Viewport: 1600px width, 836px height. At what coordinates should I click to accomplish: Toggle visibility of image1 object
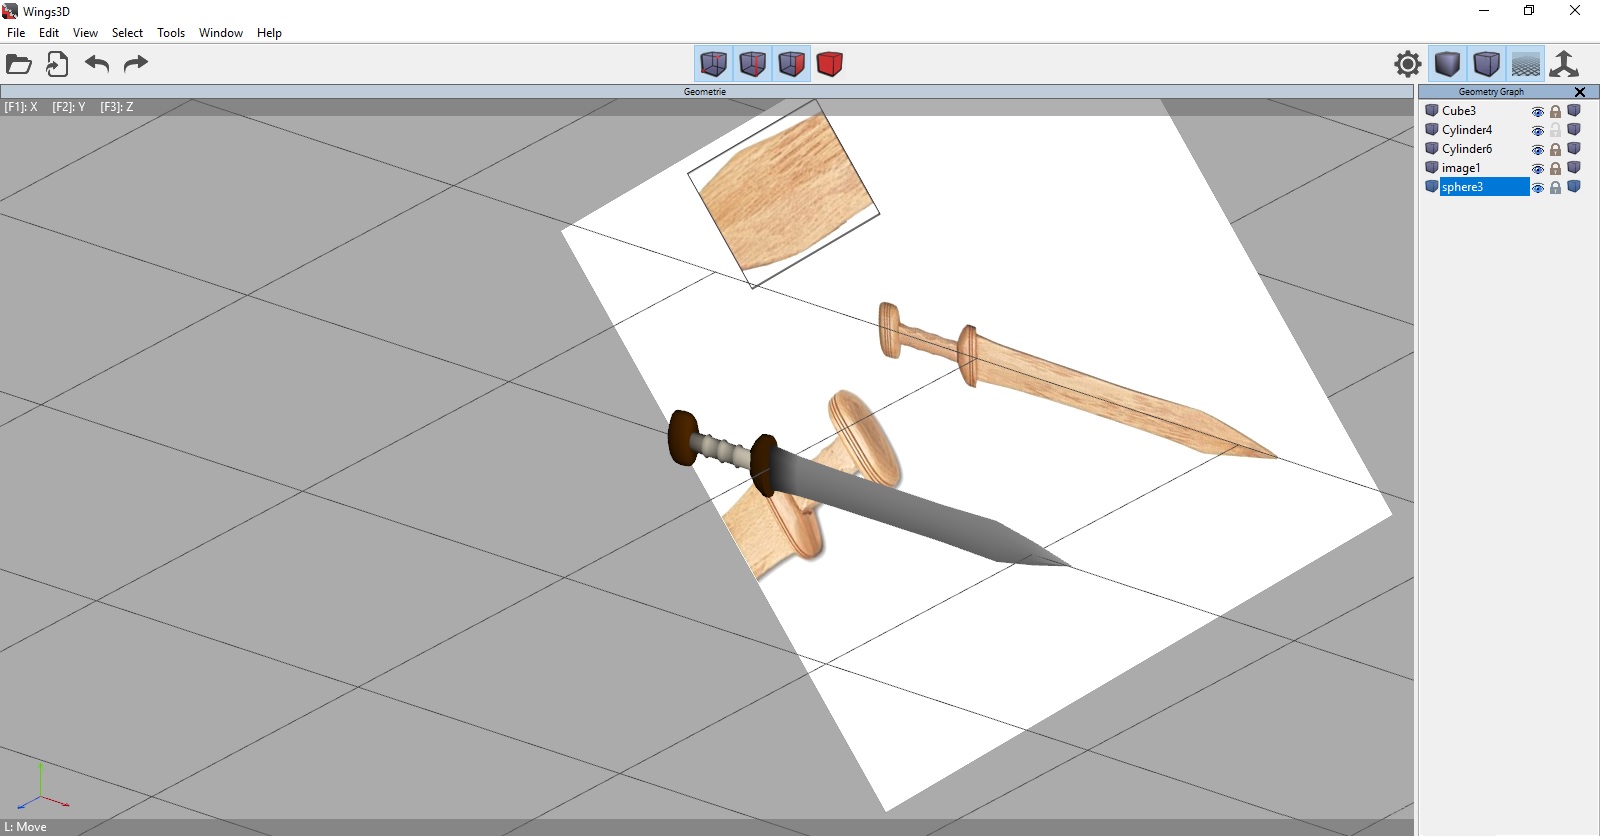(x=1538, y=169)
